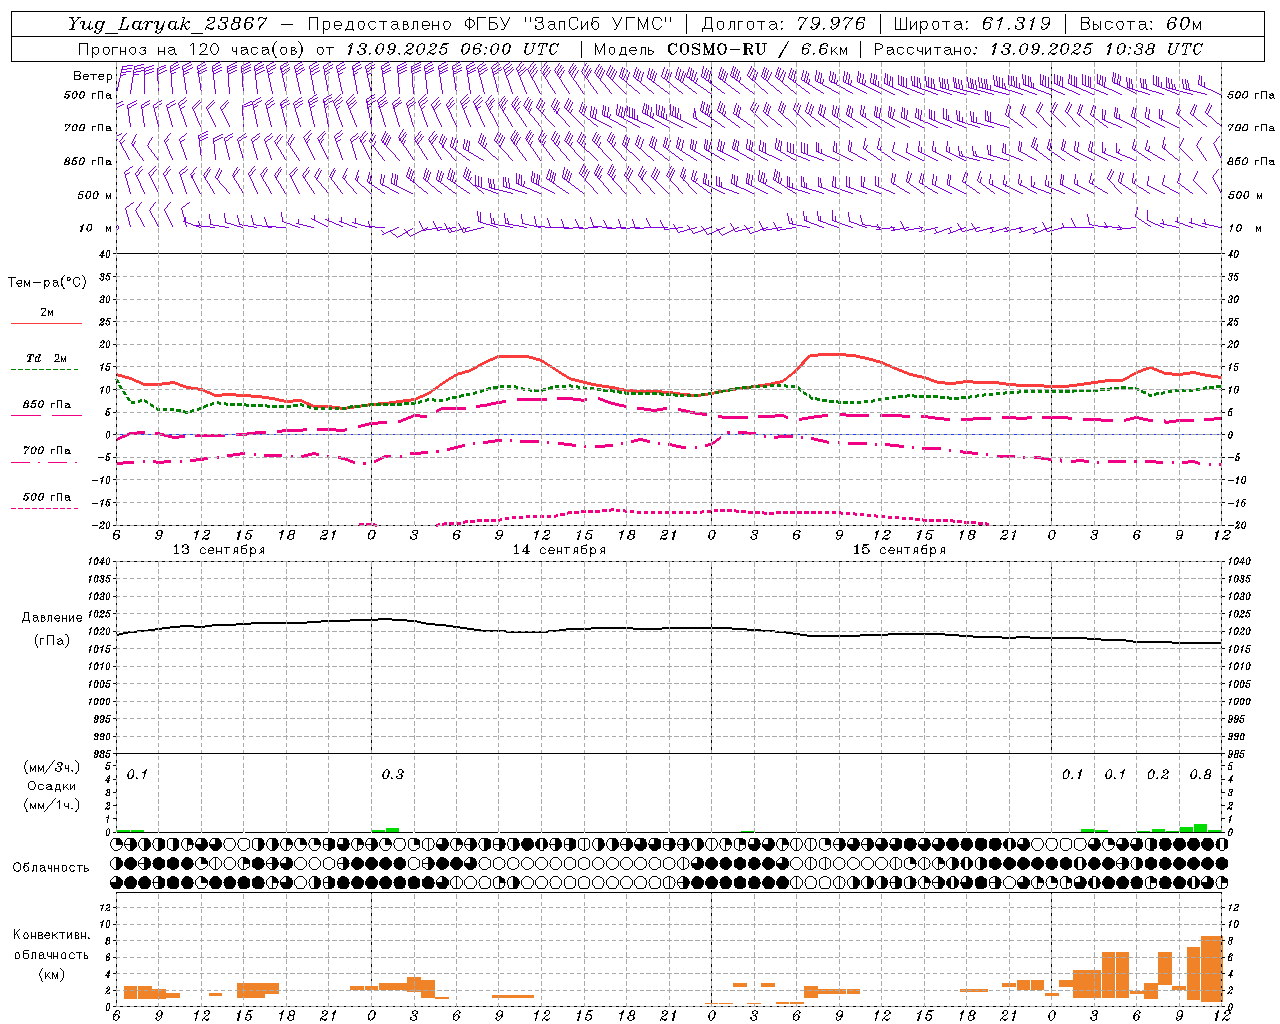The image size is (1280, 1024).
Task: Click the 500 м wind level label on left
Action: pyautogui.click(x=95, y=195)
